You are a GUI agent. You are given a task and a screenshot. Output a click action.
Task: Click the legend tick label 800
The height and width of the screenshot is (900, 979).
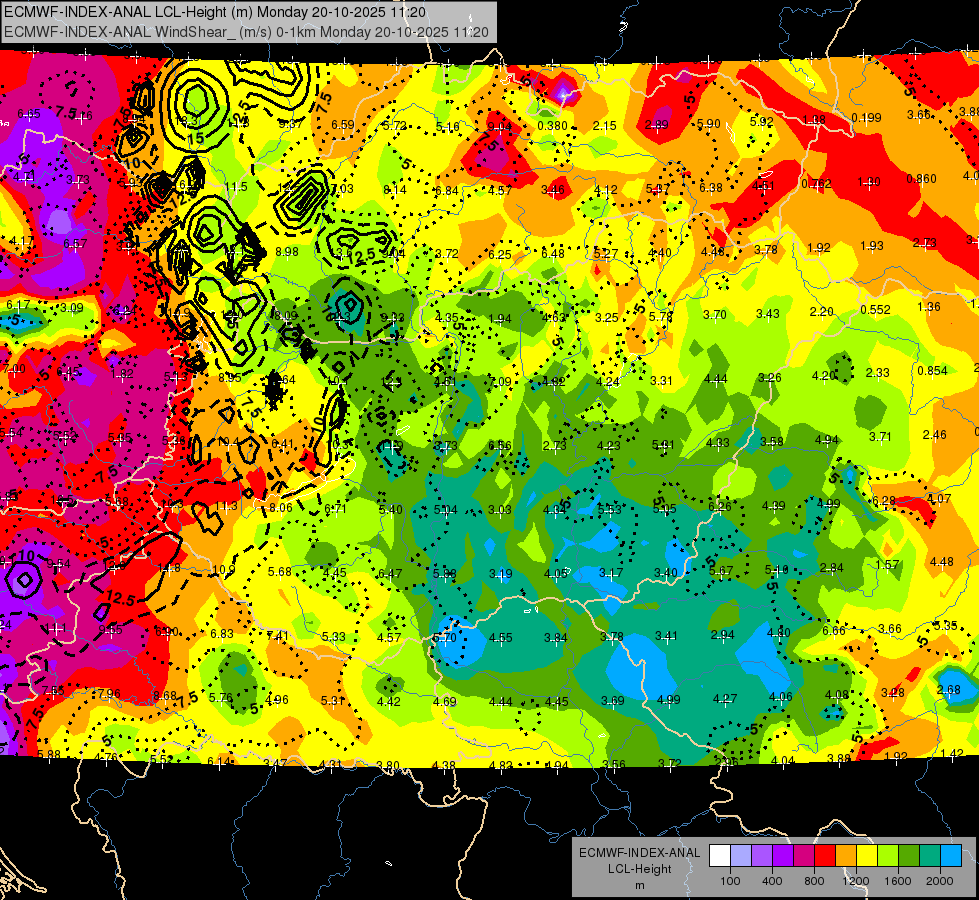(x=814, y=881)
